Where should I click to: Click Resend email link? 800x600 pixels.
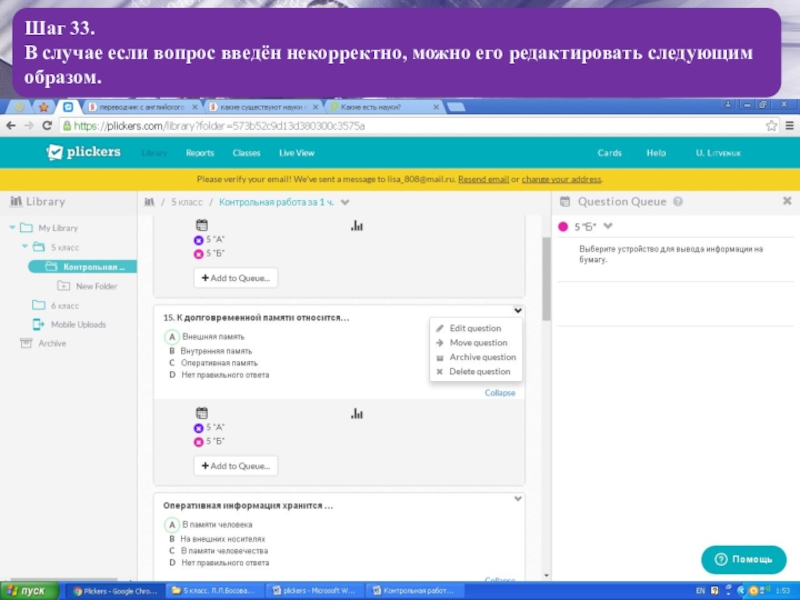(x=483, y=179)
